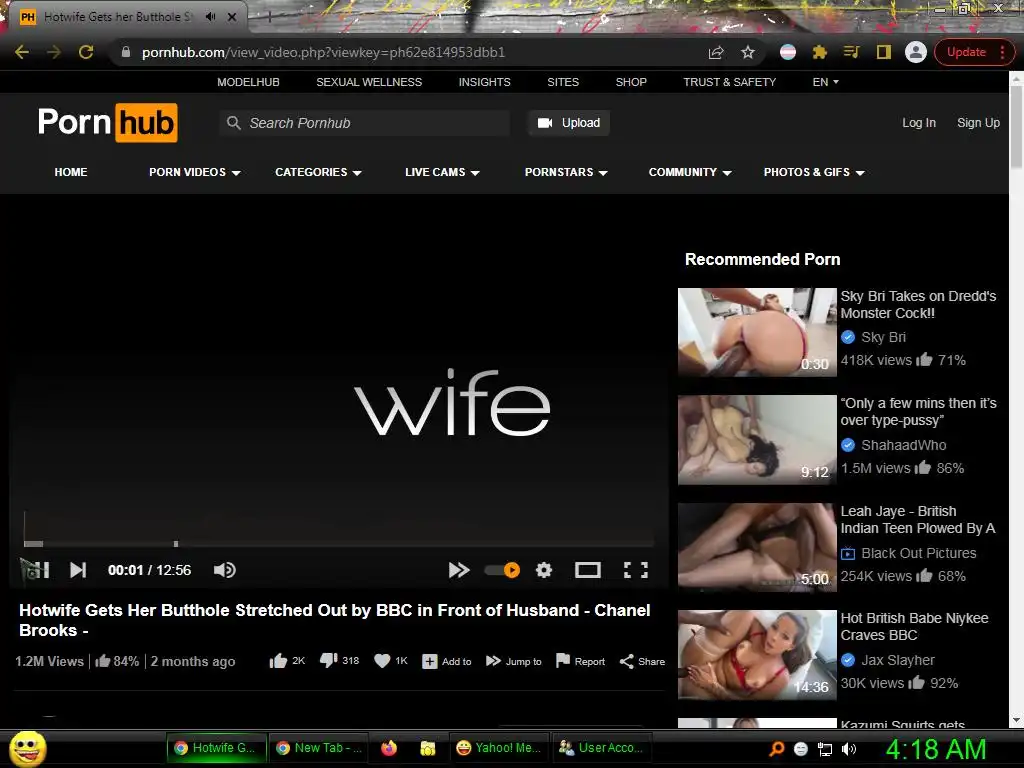Open a new tab with the plus button

pos(269,17)
